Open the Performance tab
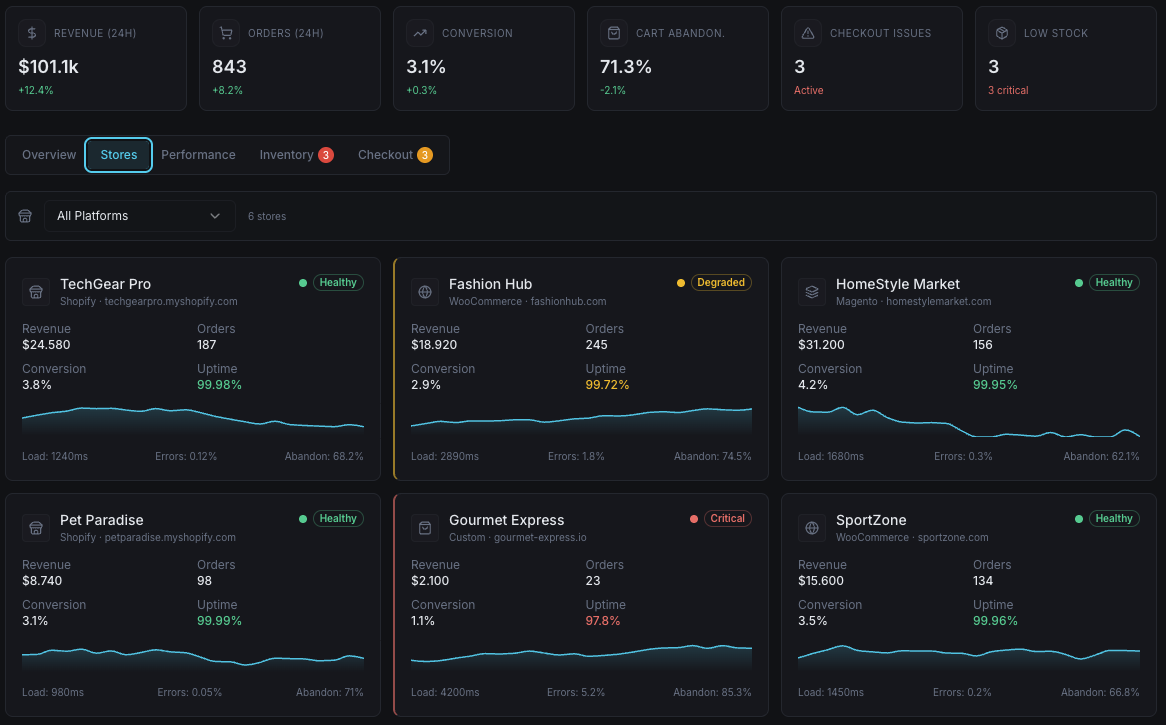The width and height of the screenshot is (1166, 725). (x=198, y=155)
